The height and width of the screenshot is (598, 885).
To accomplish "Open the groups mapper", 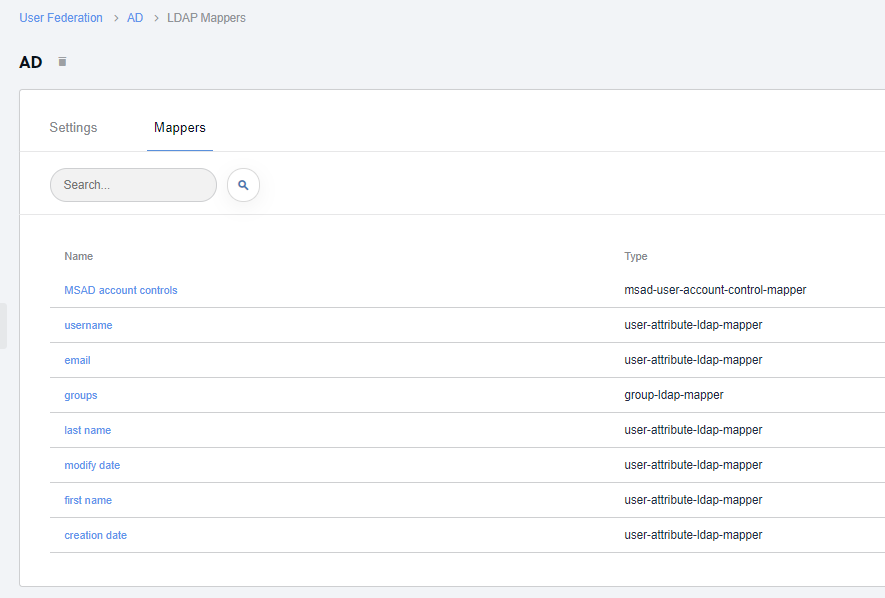I will tap(81, 395).
